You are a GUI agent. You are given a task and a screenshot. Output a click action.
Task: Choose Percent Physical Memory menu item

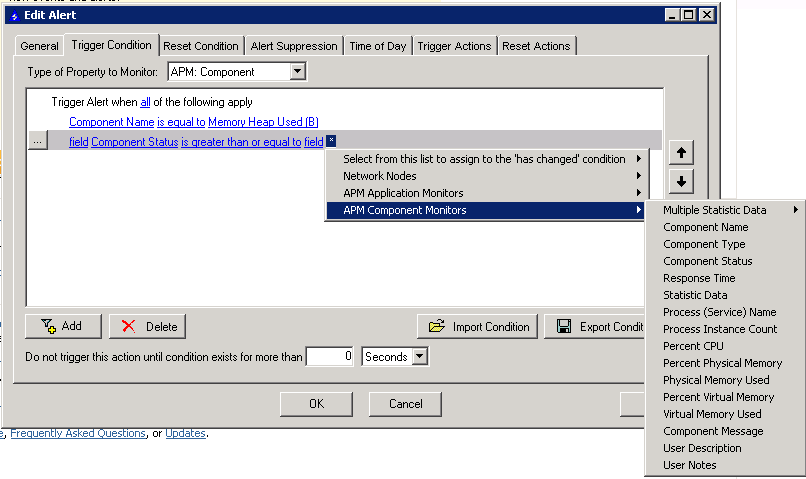[x=725, y=363]
